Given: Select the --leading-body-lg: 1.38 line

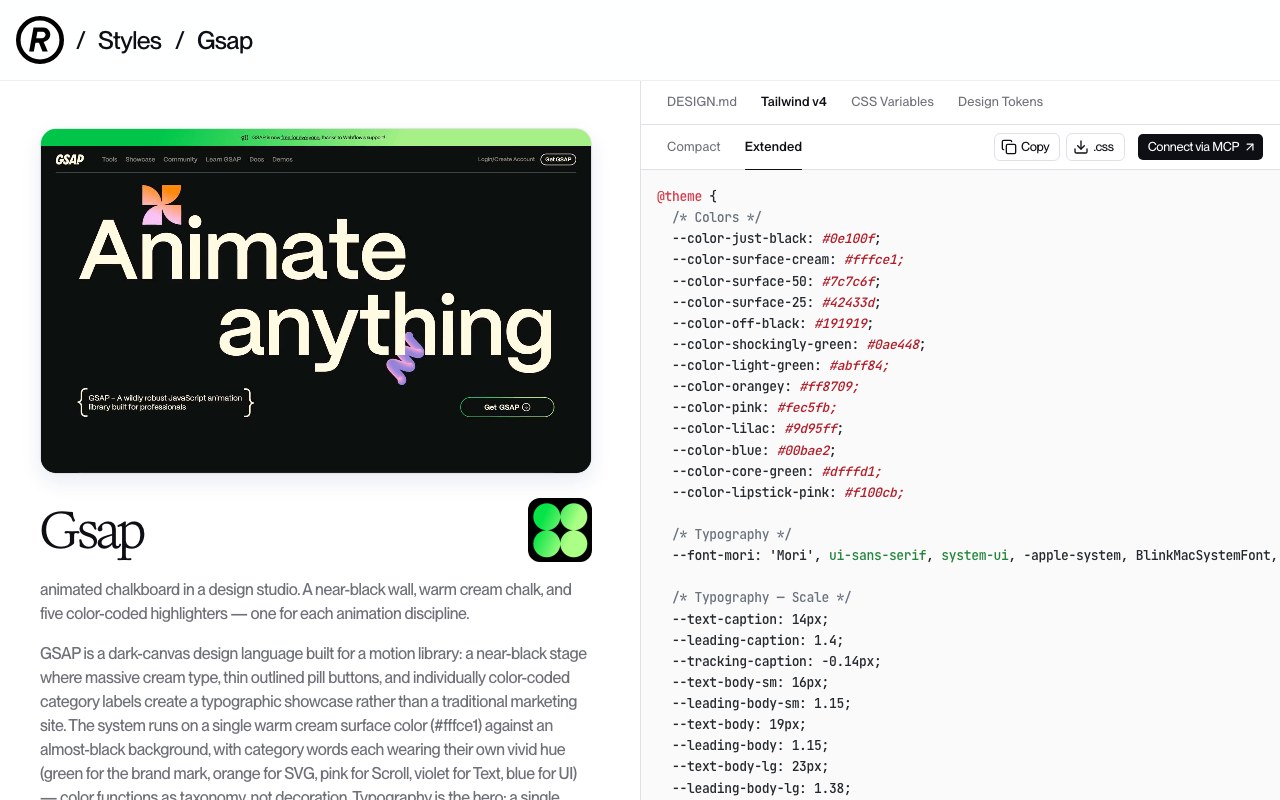Looking at the screenshot, I should (762, 788).
